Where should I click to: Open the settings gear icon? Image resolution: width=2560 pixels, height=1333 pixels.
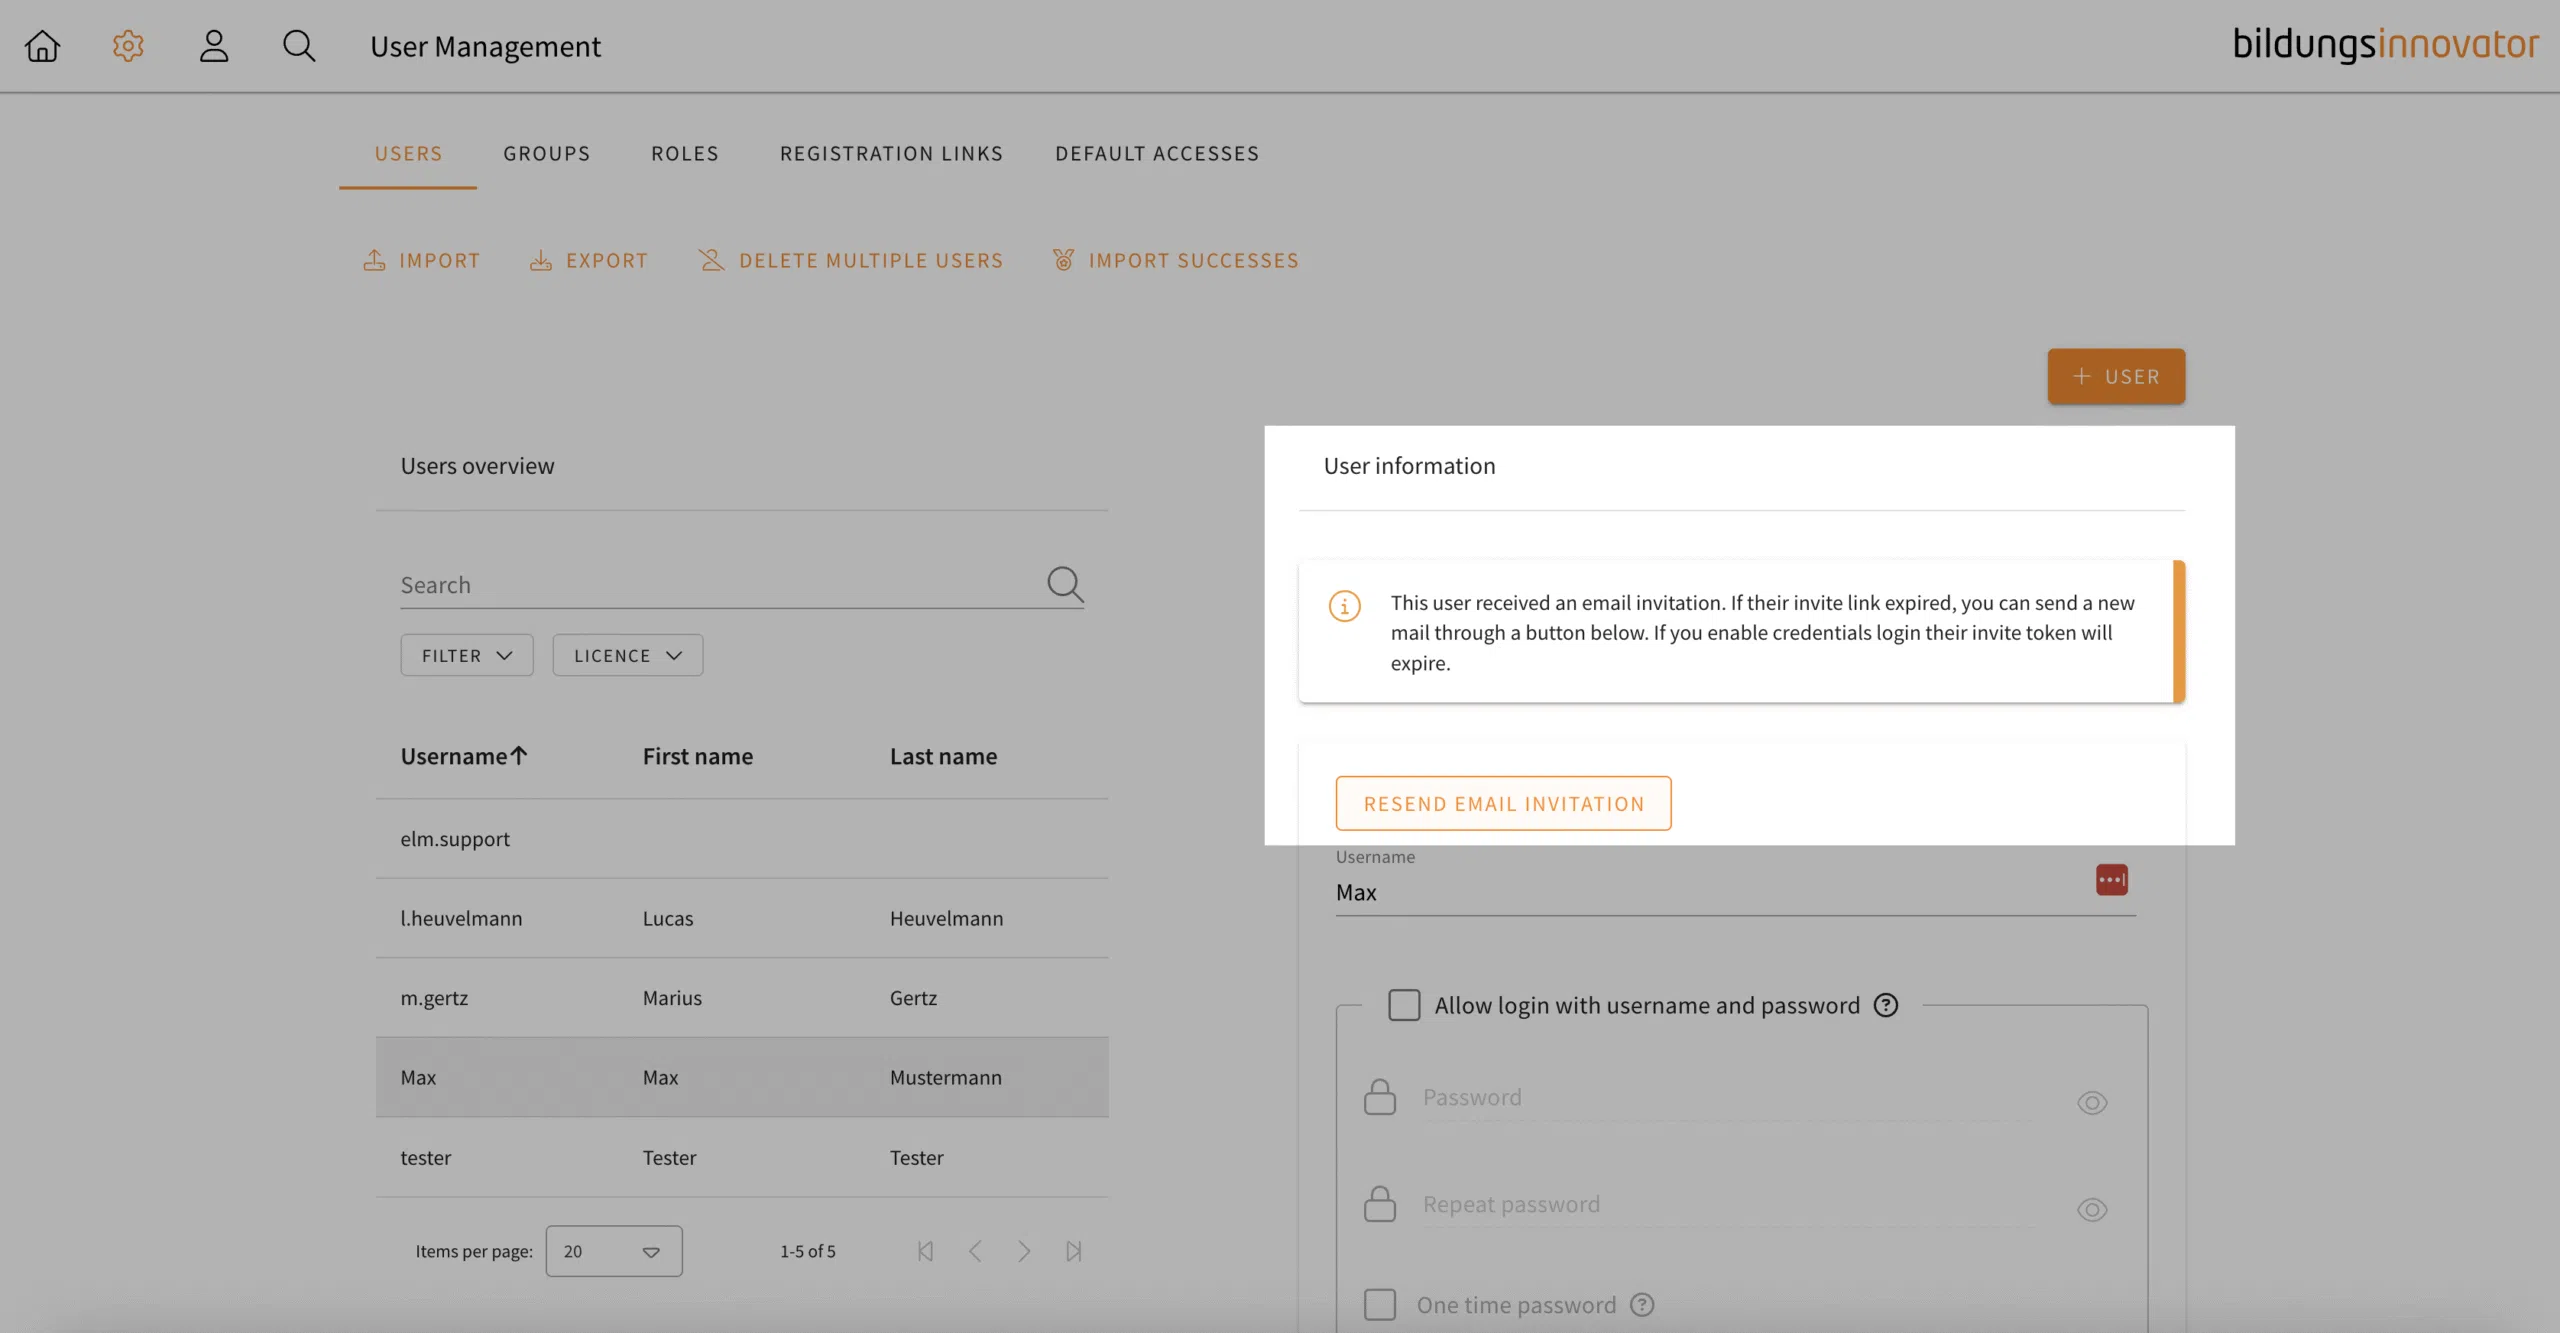pos(128,46)
